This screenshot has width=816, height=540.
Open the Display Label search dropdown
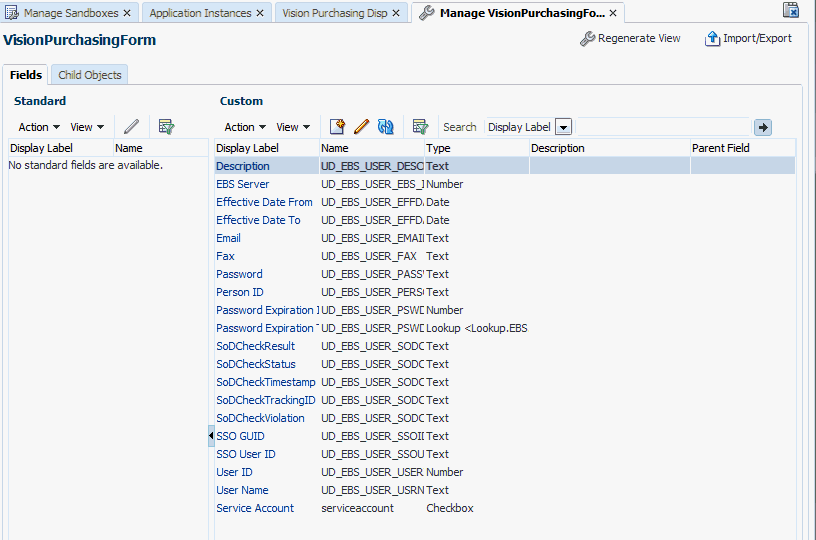point(564,127)
